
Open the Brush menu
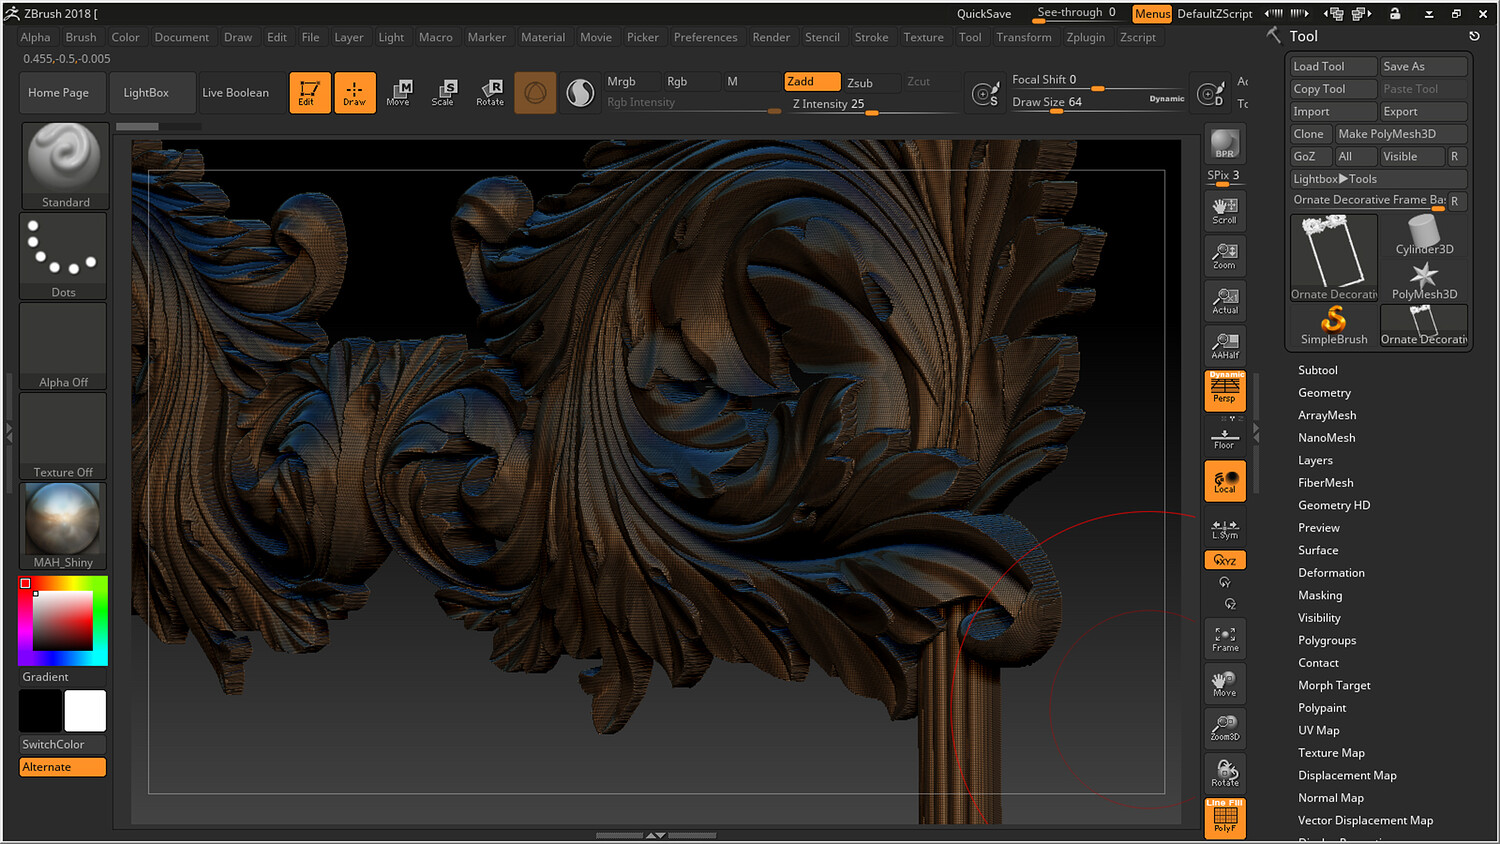tap(81, 37)
